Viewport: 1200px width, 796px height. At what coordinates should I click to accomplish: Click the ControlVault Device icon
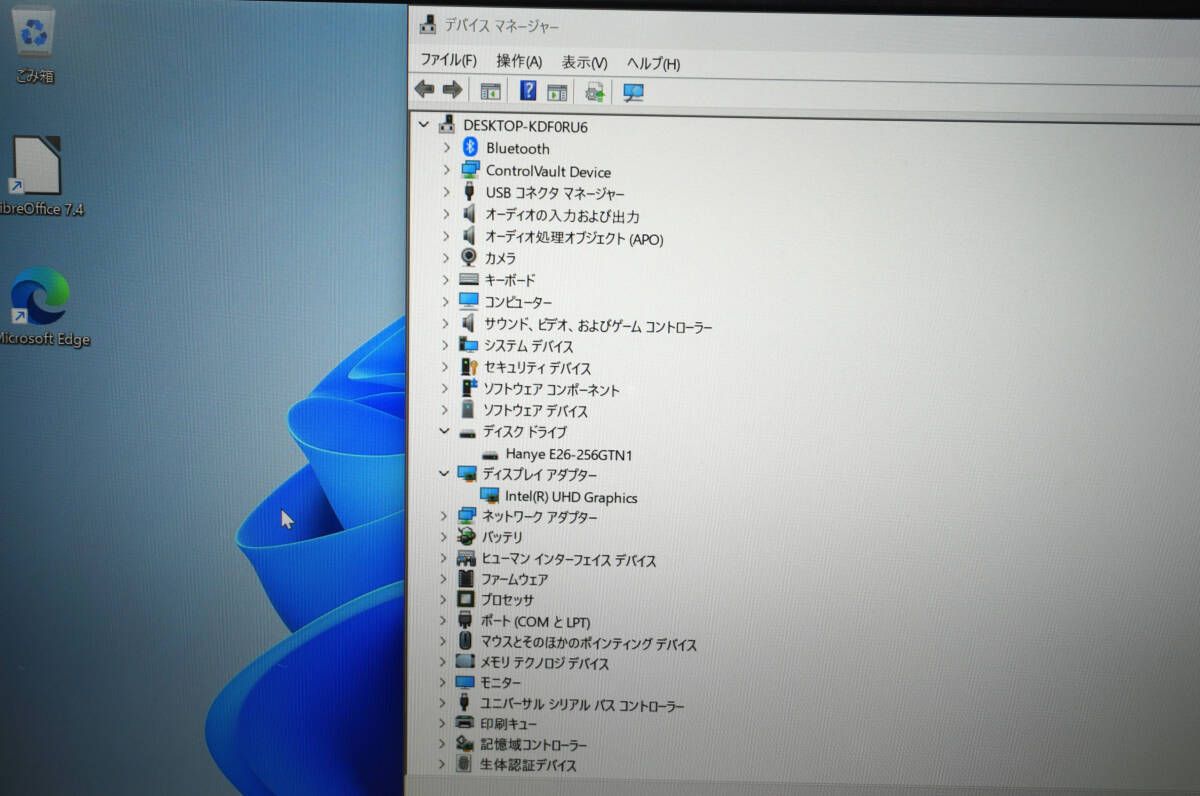[x=470, y=170]
